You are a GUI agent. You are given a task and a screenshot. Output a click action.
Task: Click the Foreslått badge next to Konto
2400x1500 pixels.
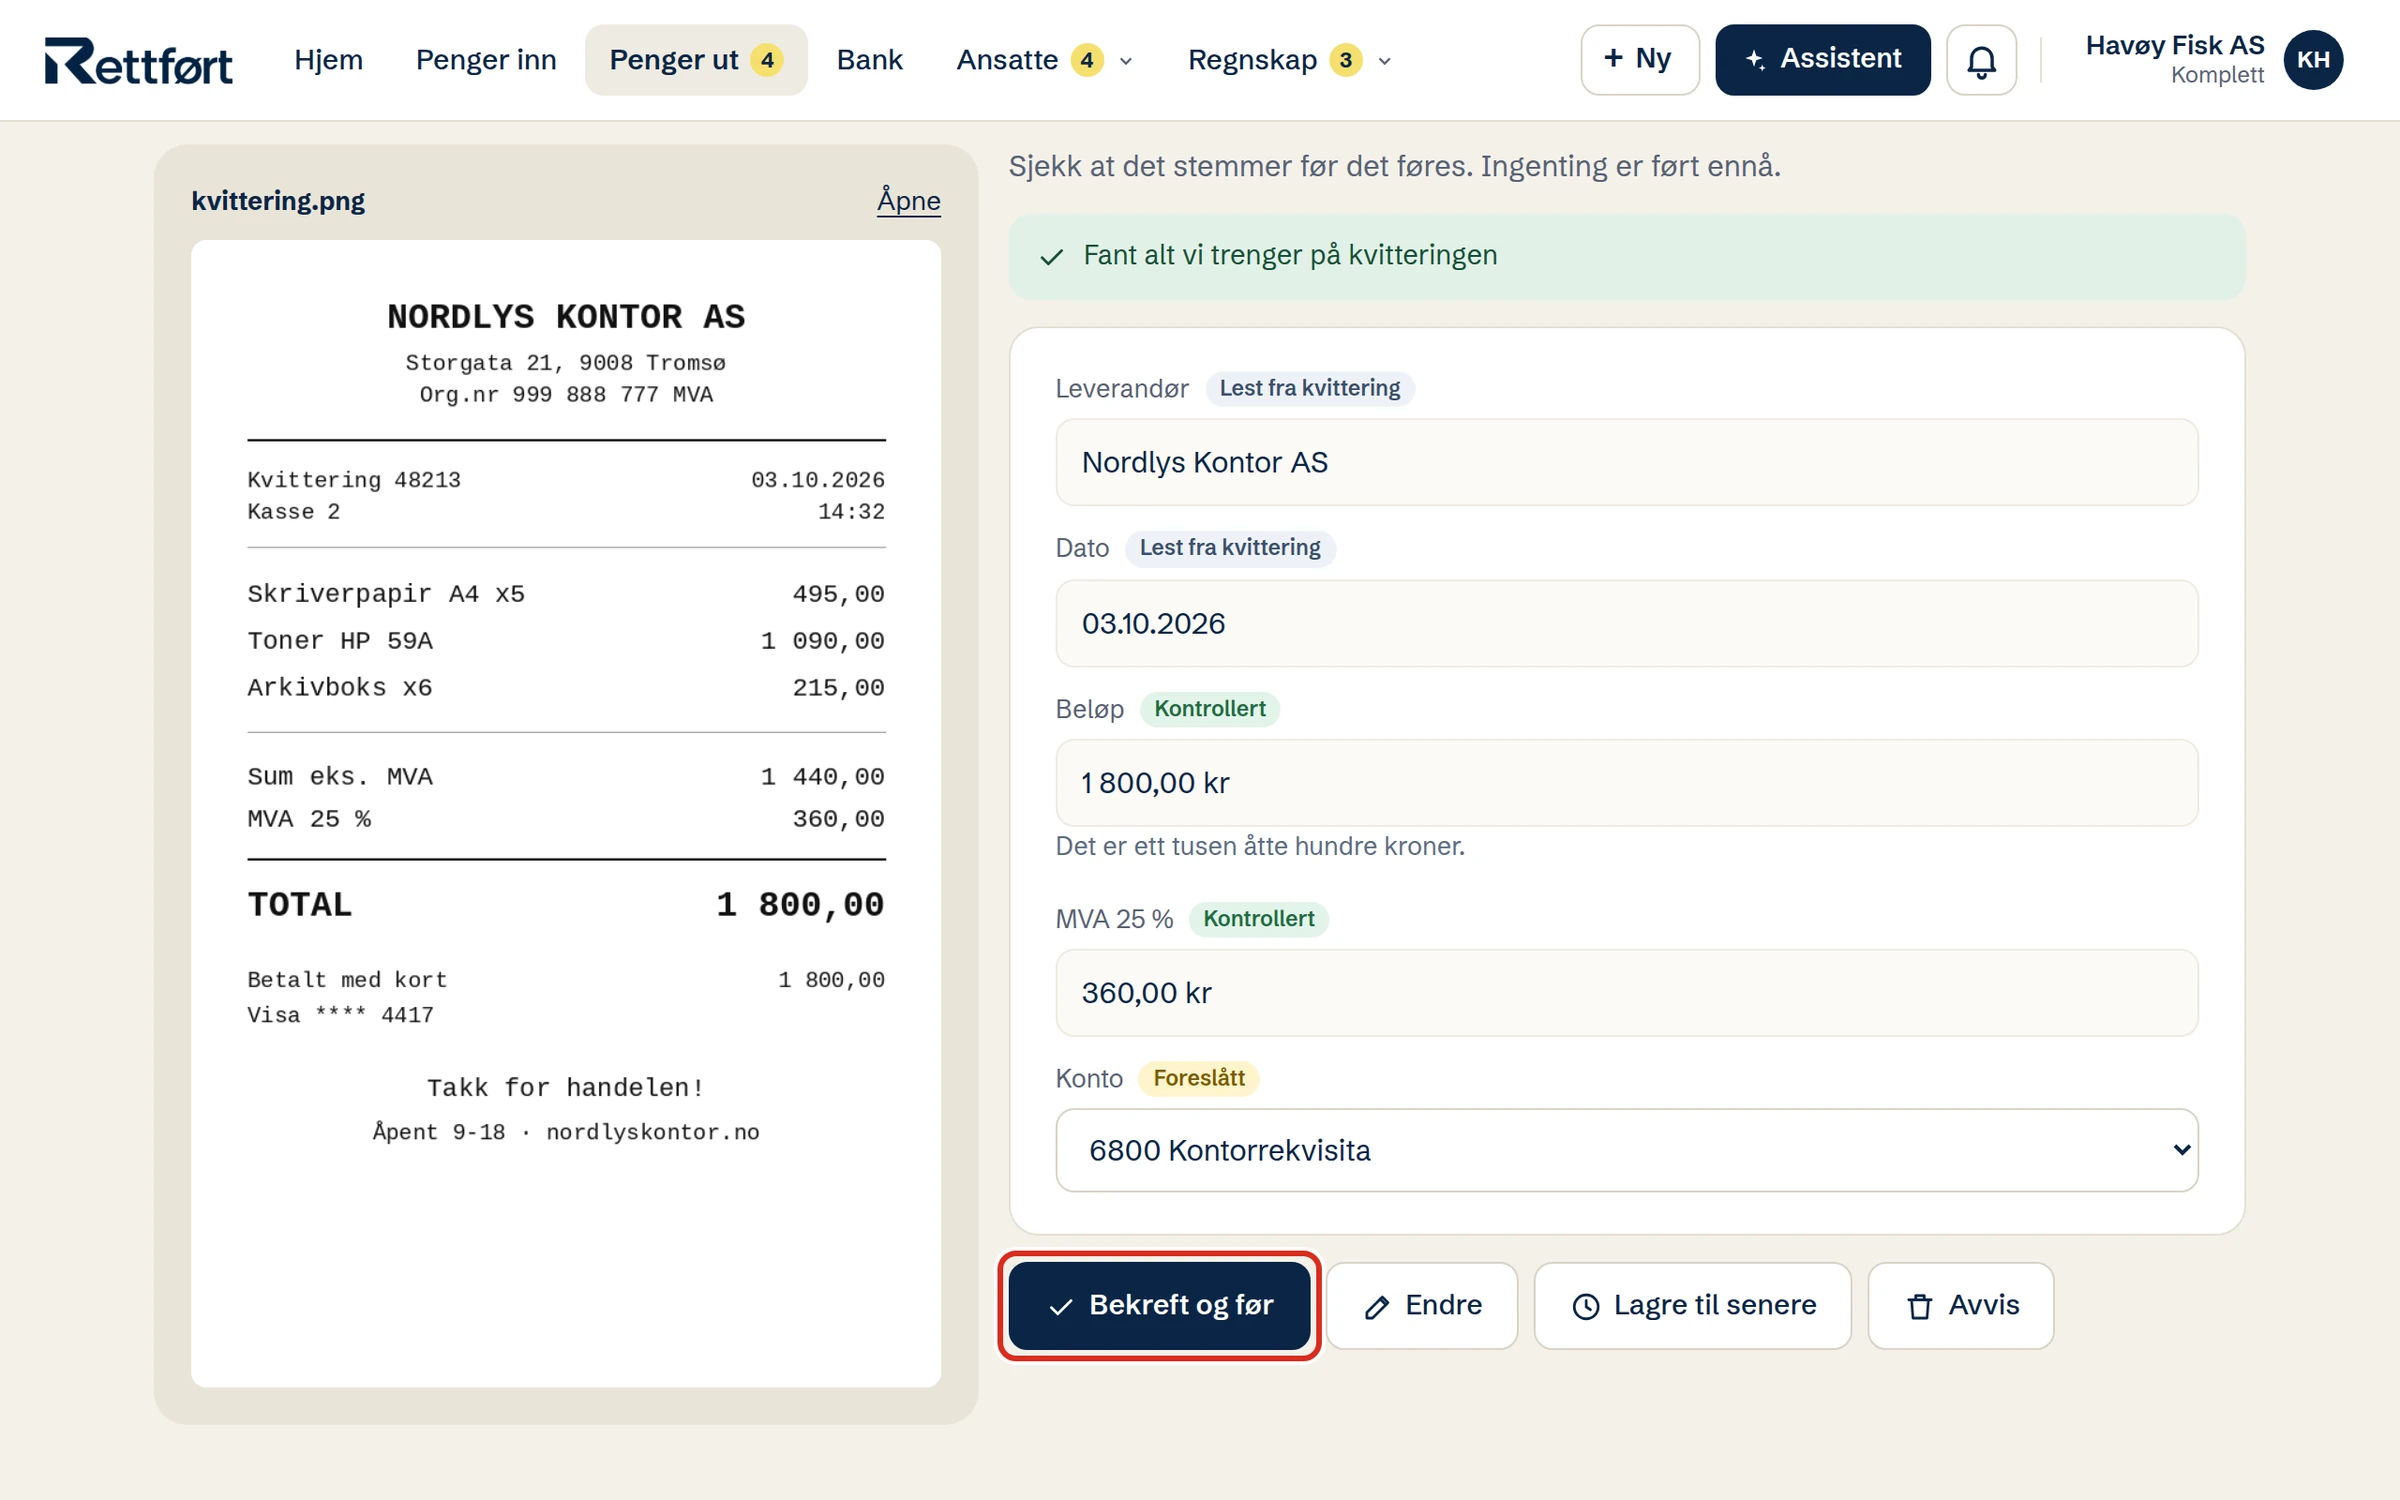pos(1198,1078)
